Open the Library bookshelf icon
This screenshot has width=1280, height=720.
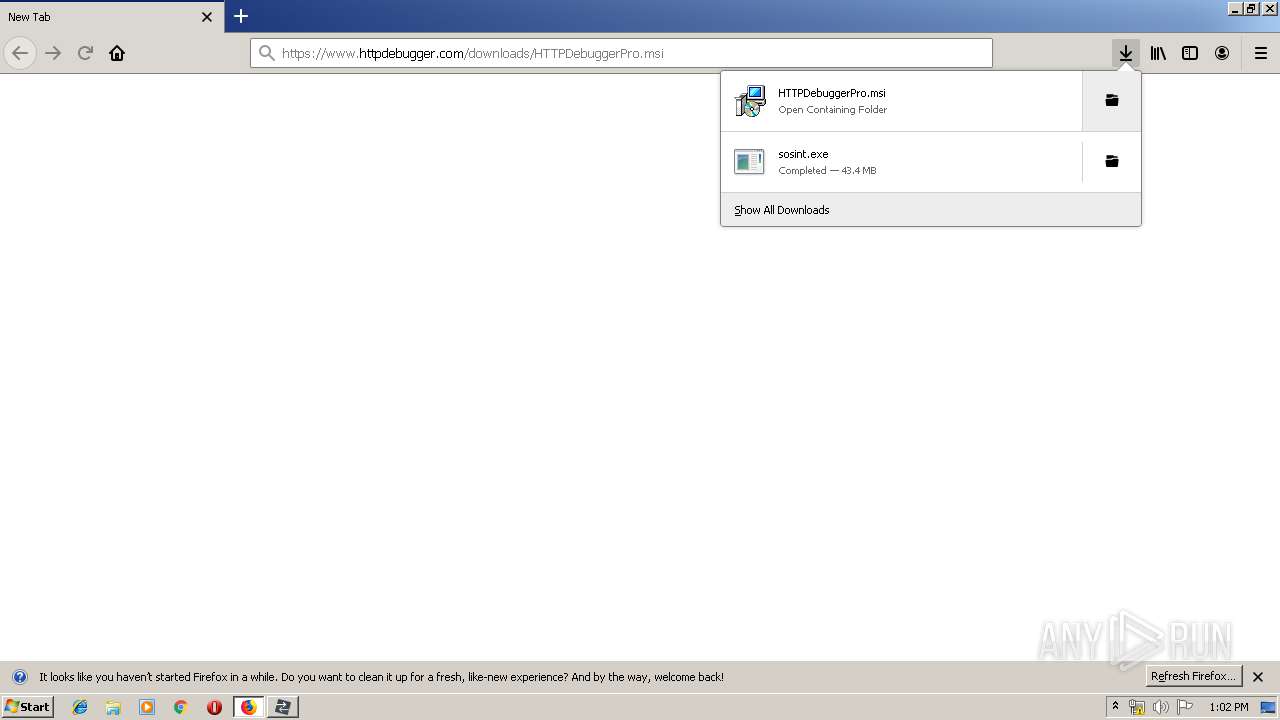1158,53
